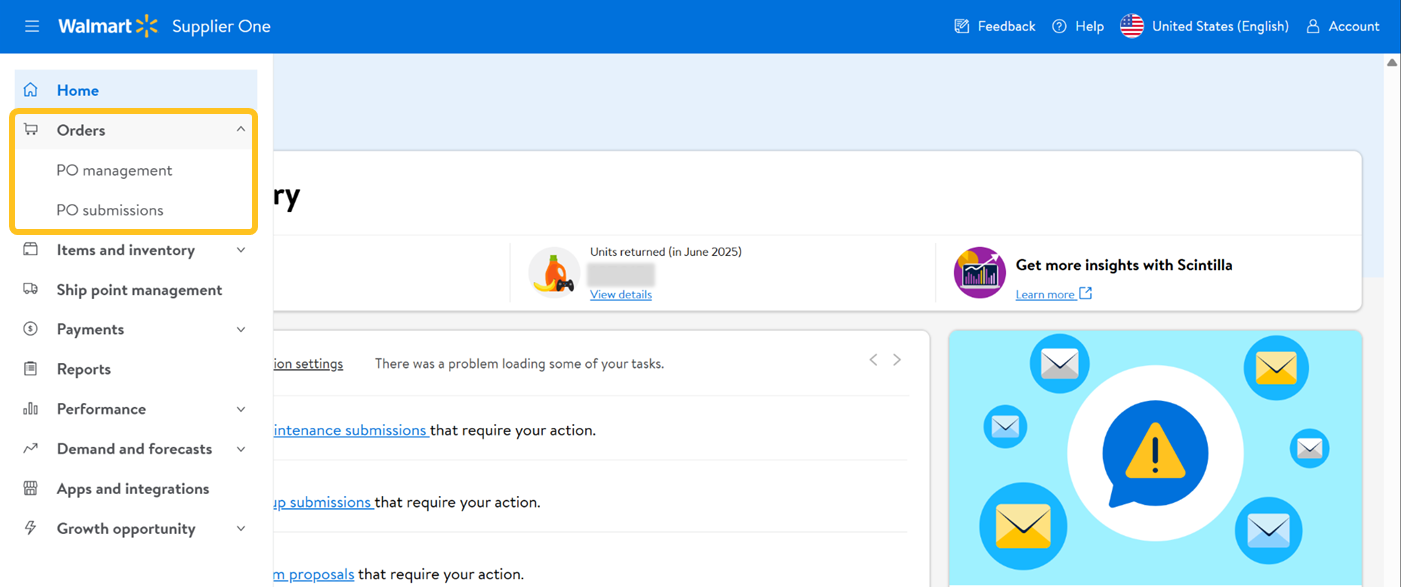The image size is (1401, 587).
Task: Click the Walmart spark logo
Action: 147,26
